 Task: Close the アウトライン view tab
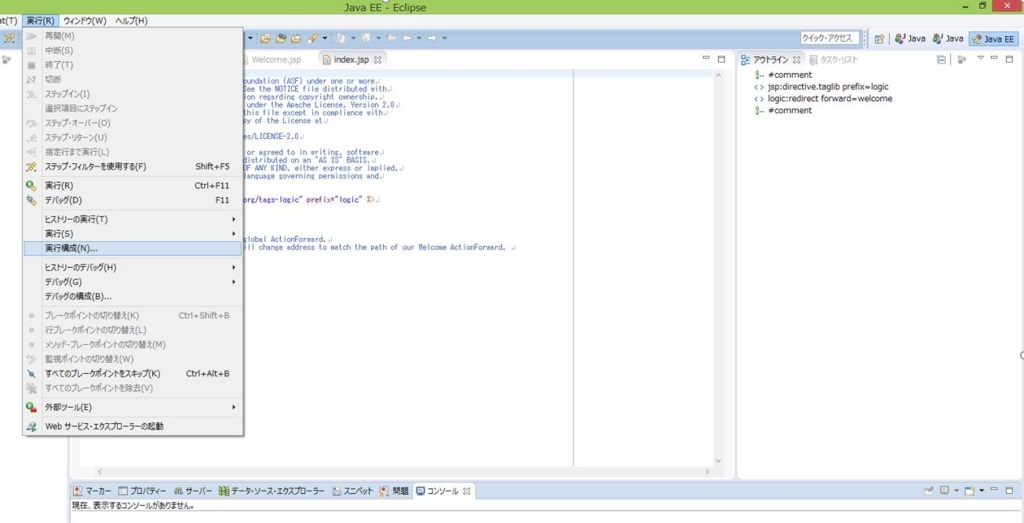click(797, 59)
